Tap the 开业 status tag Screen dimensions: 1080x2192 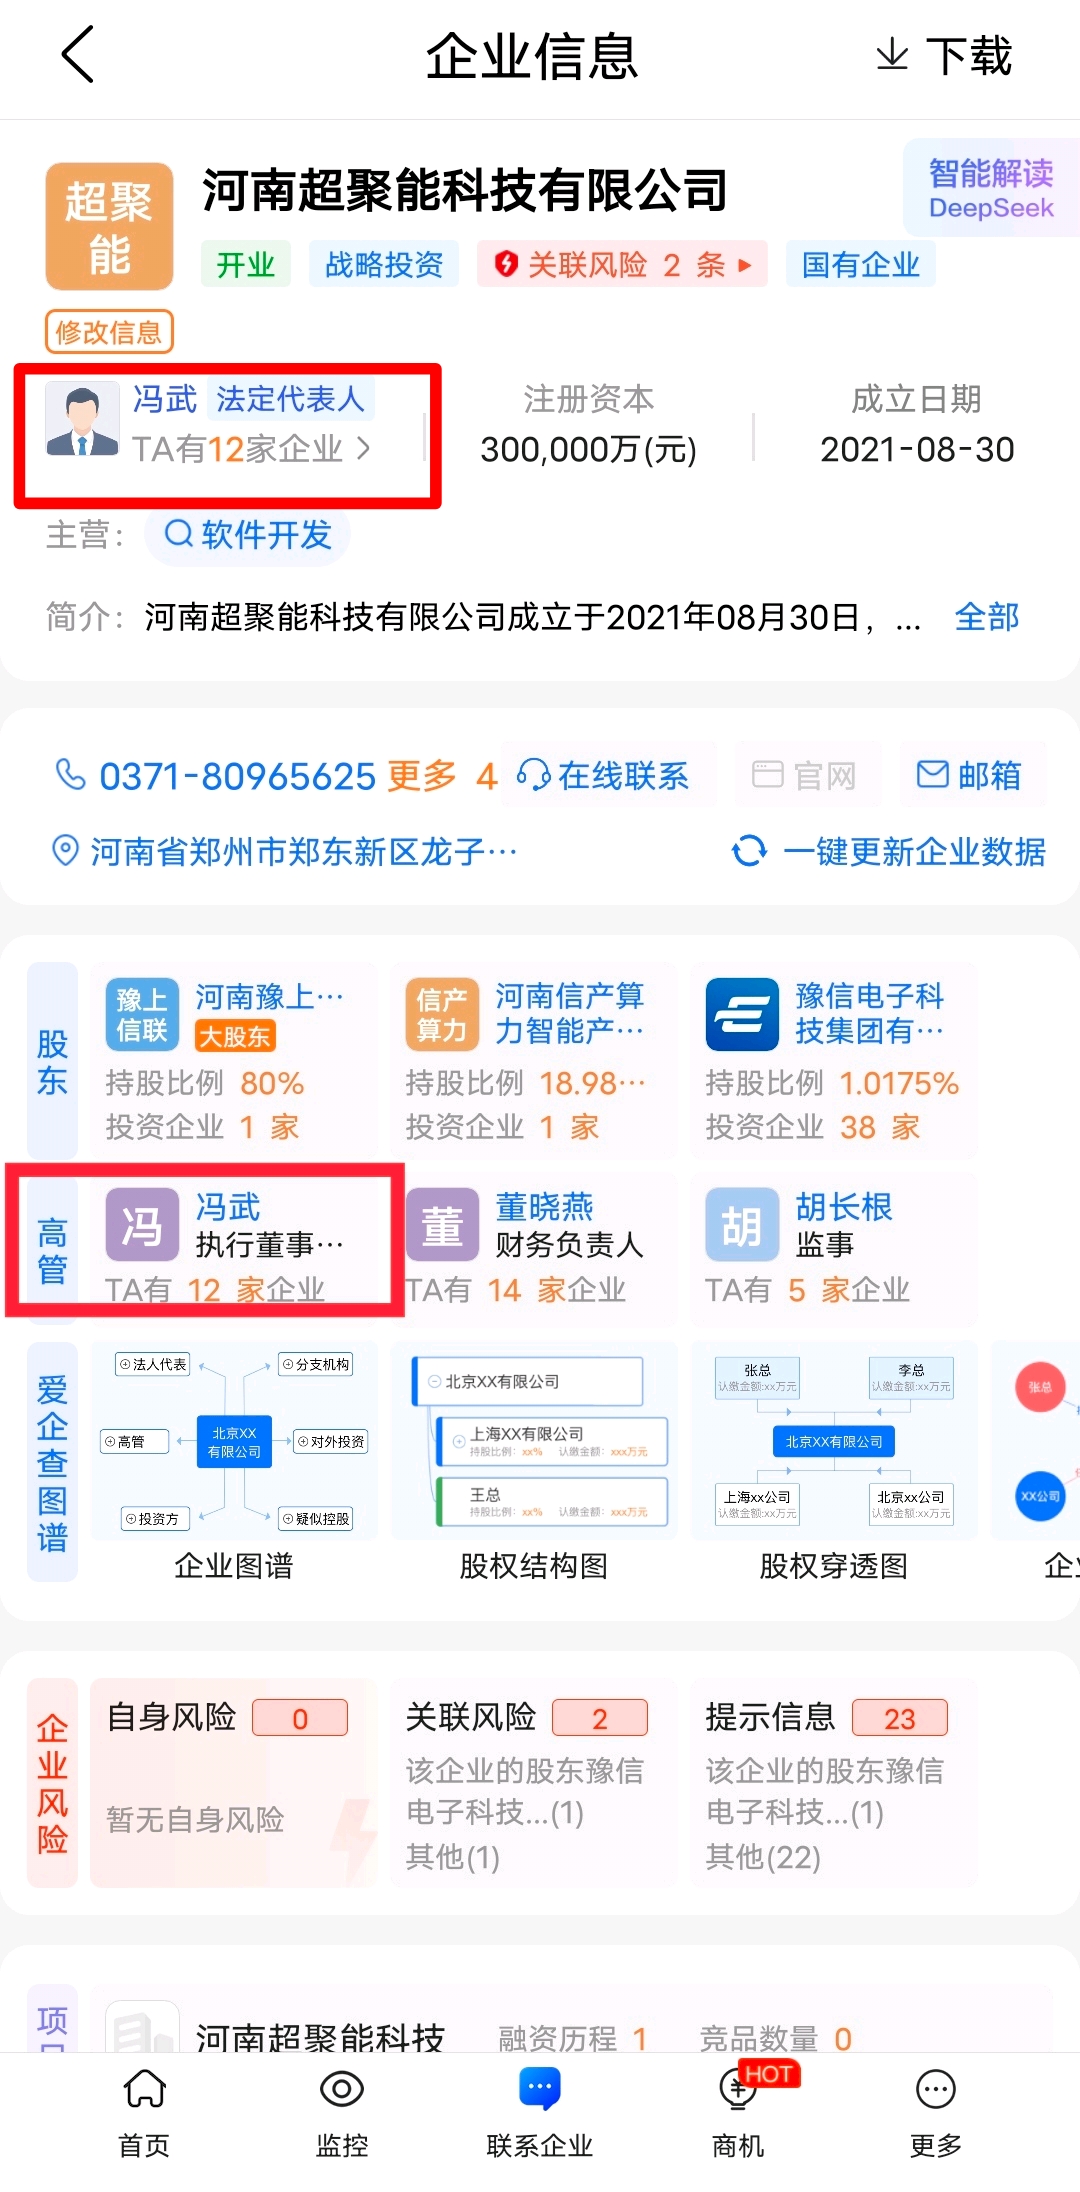click(246, 264)
